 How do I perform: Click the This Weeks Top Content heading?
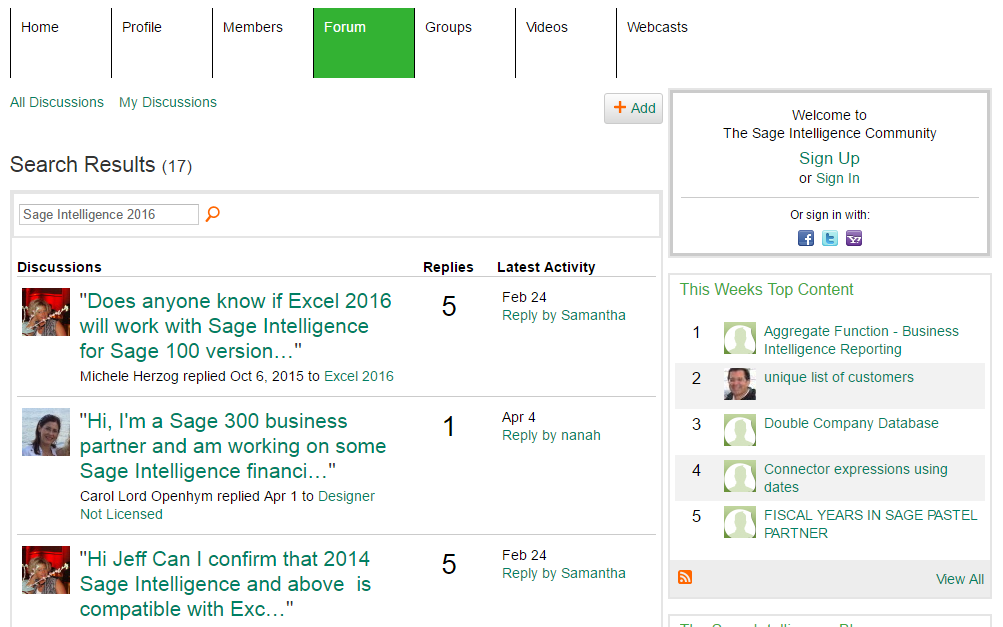pos(766,290)
